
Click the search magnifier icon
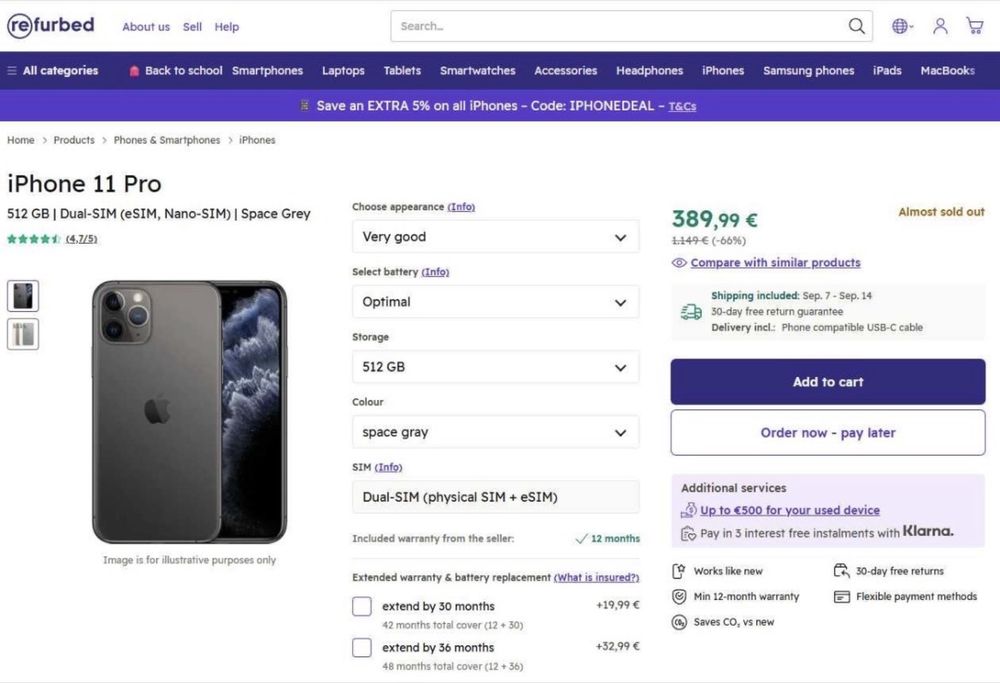tap(857, 26)
